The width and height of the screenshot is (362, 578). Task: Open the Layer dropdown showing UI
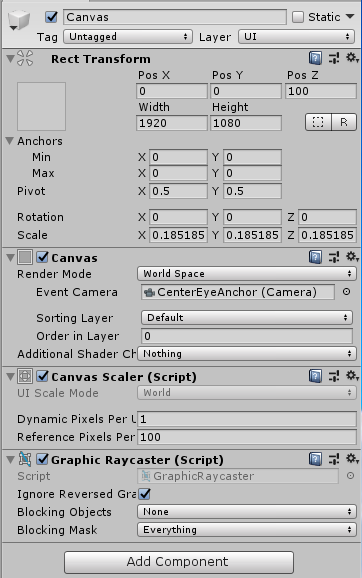(296, 37)
